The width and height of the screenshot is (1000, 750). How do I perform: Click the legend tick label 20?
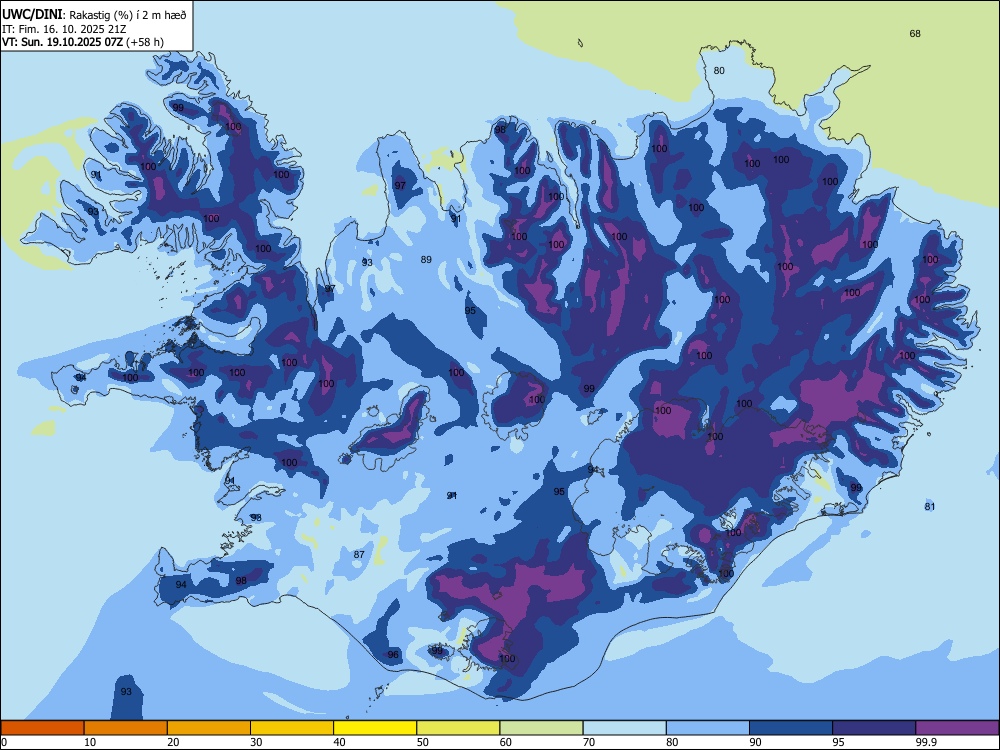click(x=173, y=742)
